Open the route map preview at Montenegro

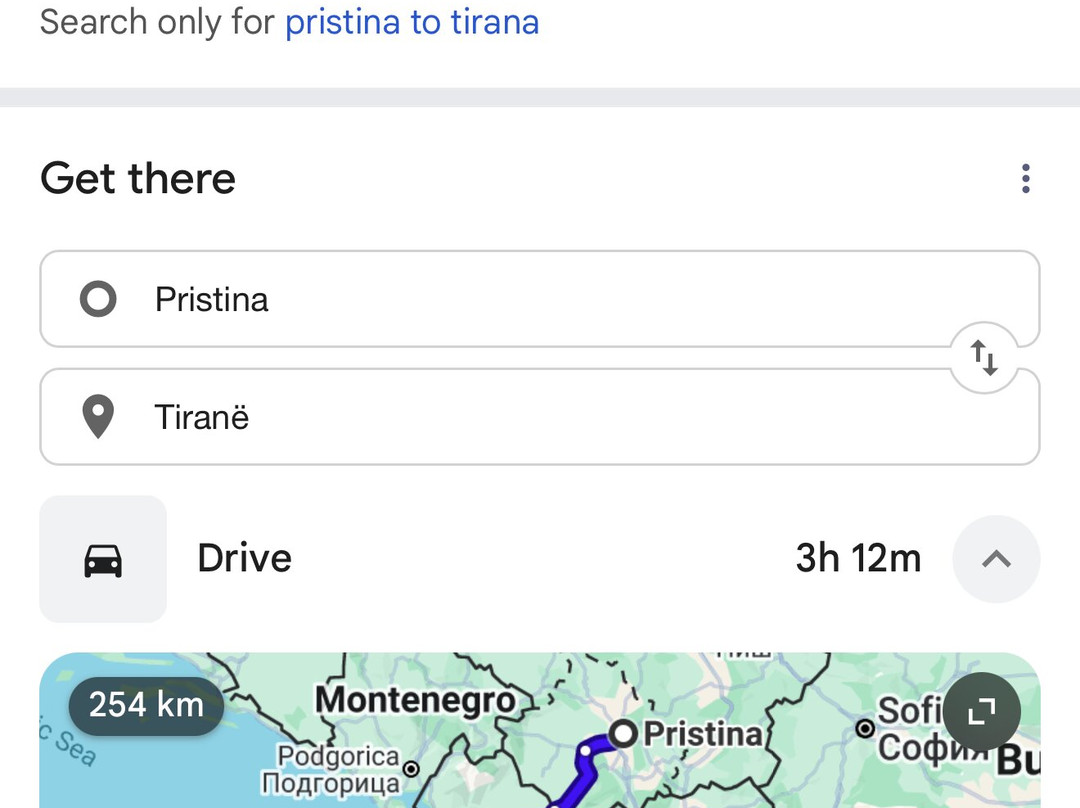(x=415, y=700)
